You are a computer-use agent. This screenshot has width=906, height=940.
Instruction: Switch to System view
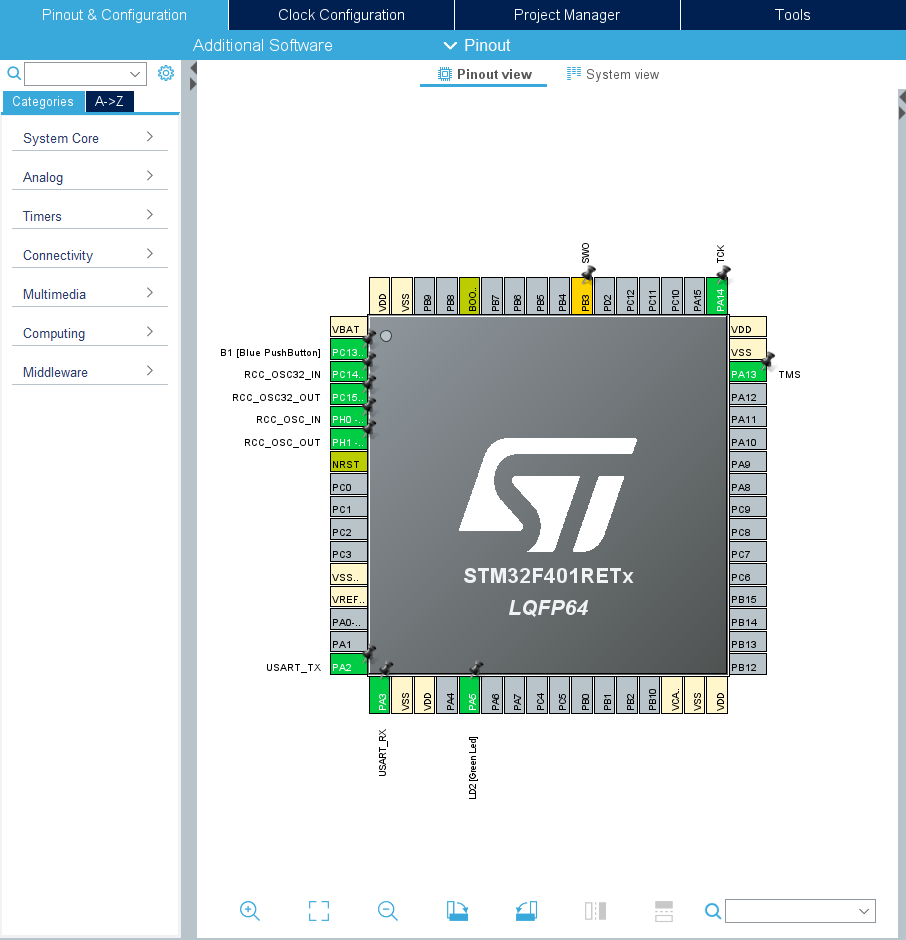point(612,74)
